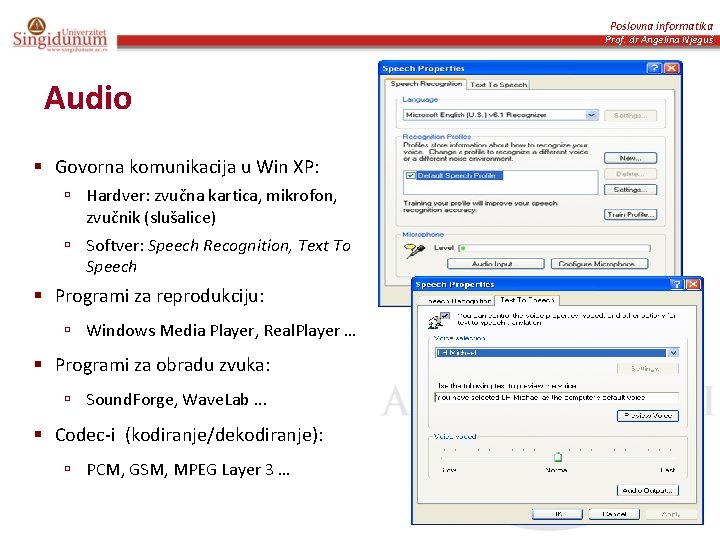Toggle the Default Speech Profile checkbox
This screenshot has height=540, width=720.
pyautogui.click(x=411, y=175)
